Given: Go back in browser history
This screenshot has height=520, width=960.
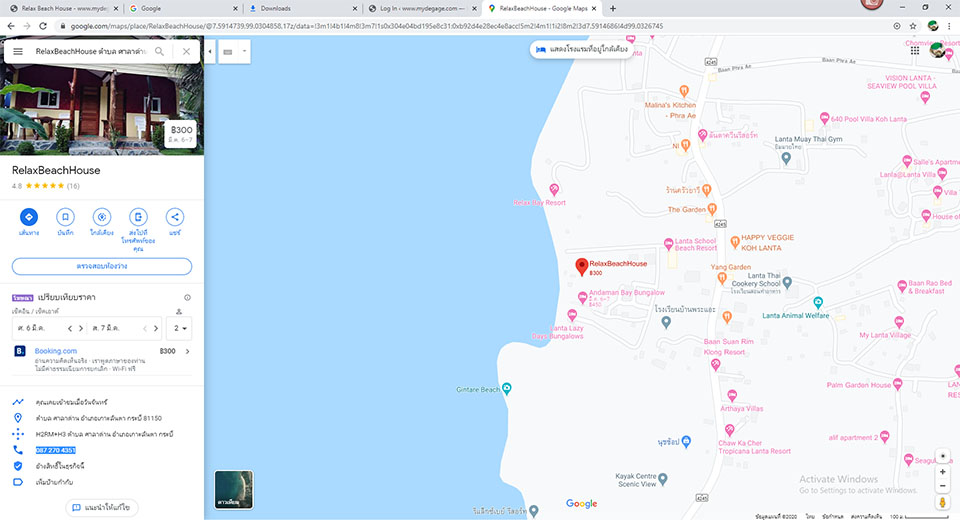Looking at the screenshot, I should [10, 26].
